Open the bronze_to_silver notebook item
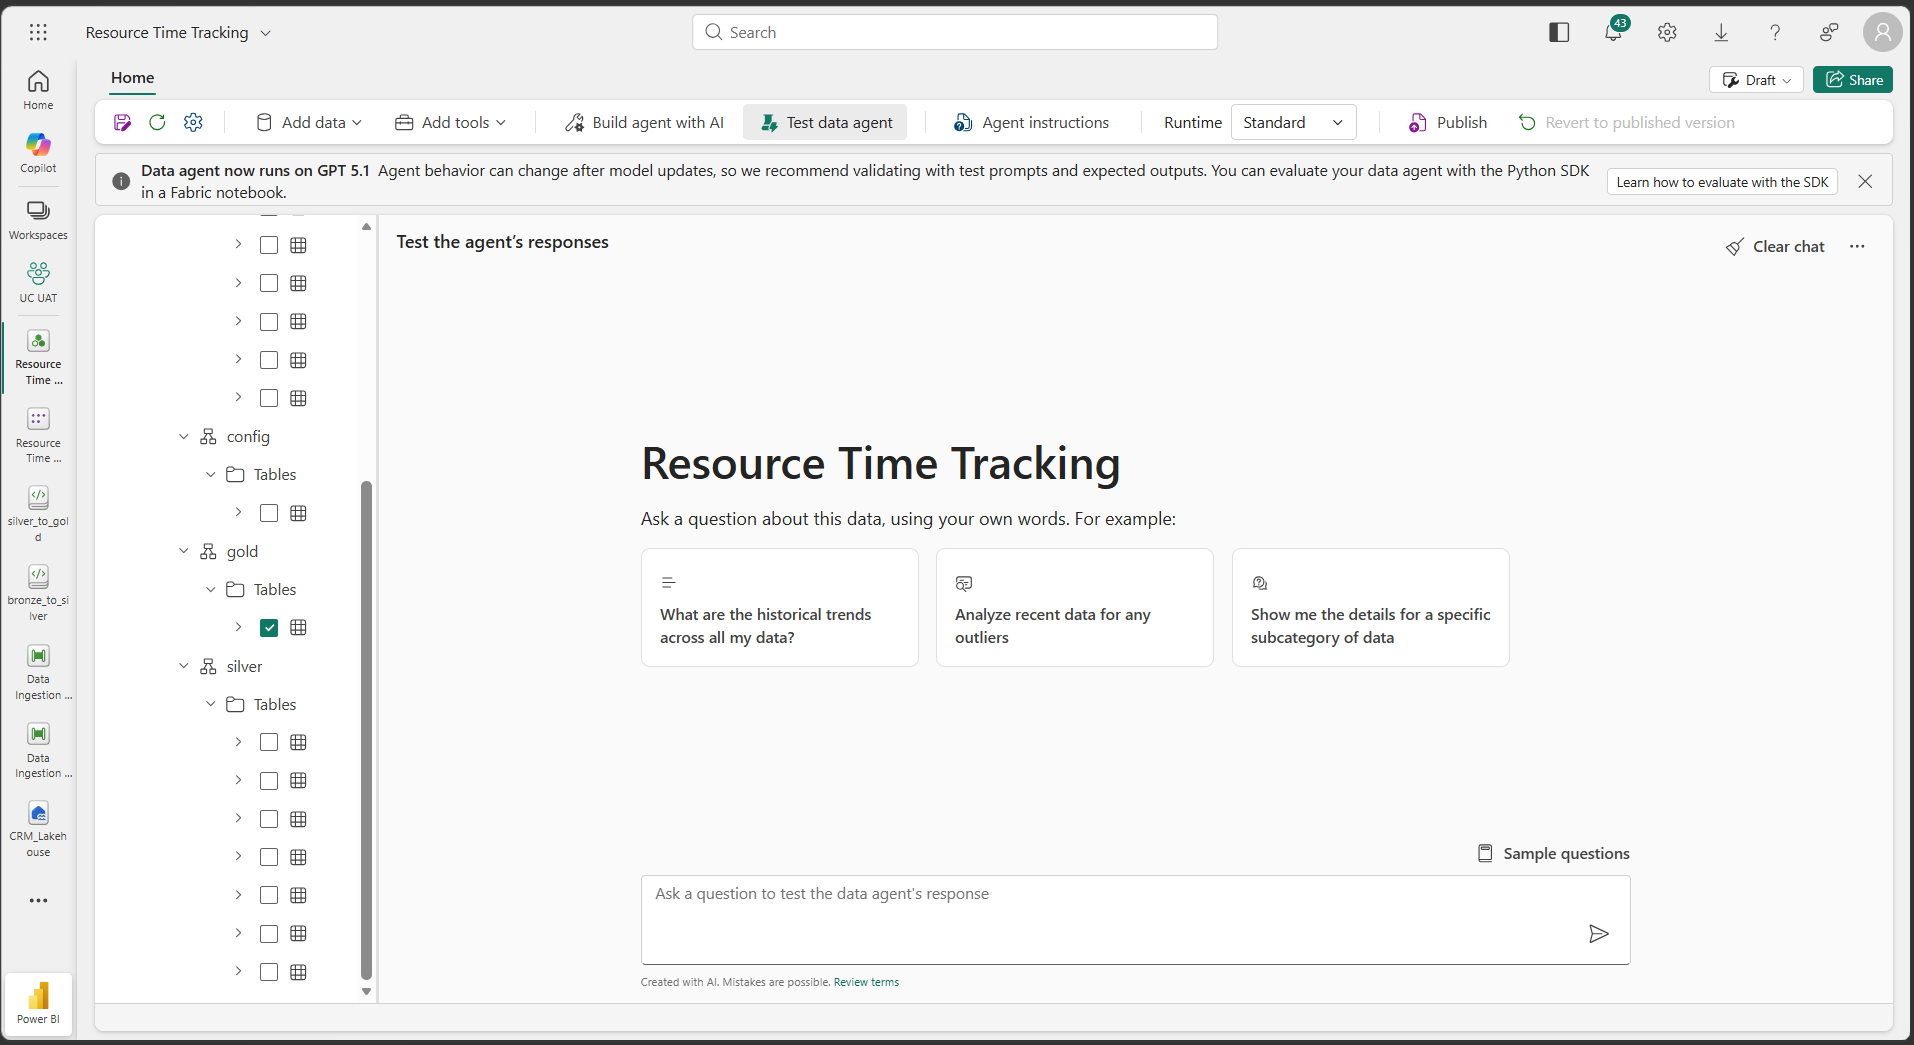 click(x=38, y=592)
